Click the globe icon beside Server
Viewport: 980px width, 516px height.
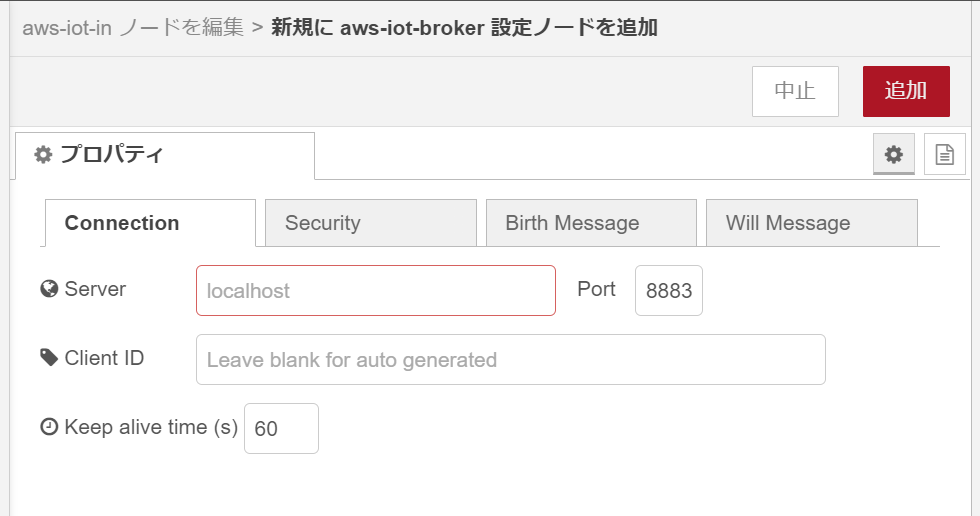point(49,289)
